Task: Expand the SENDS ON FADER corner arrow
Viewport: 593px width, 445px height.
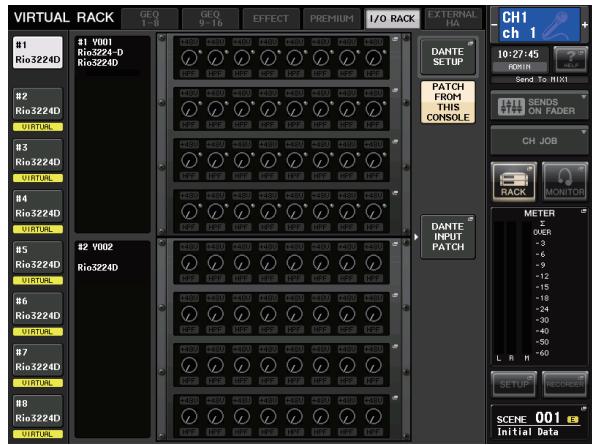Action: point(584,97)
